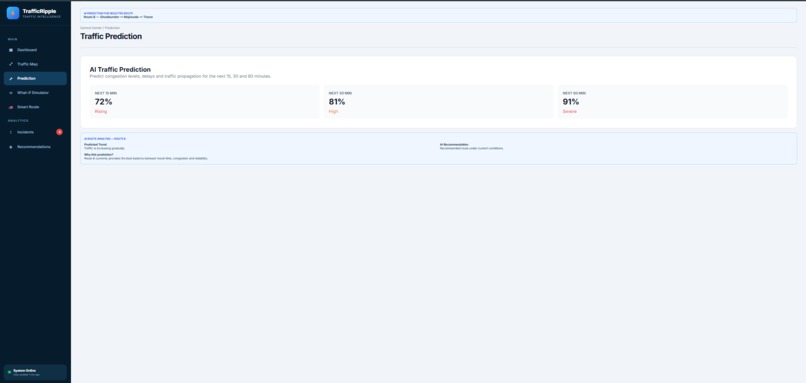This screenshot has height=383, width=806.
Task: Click the orange High status label
Action: point(334,112)
